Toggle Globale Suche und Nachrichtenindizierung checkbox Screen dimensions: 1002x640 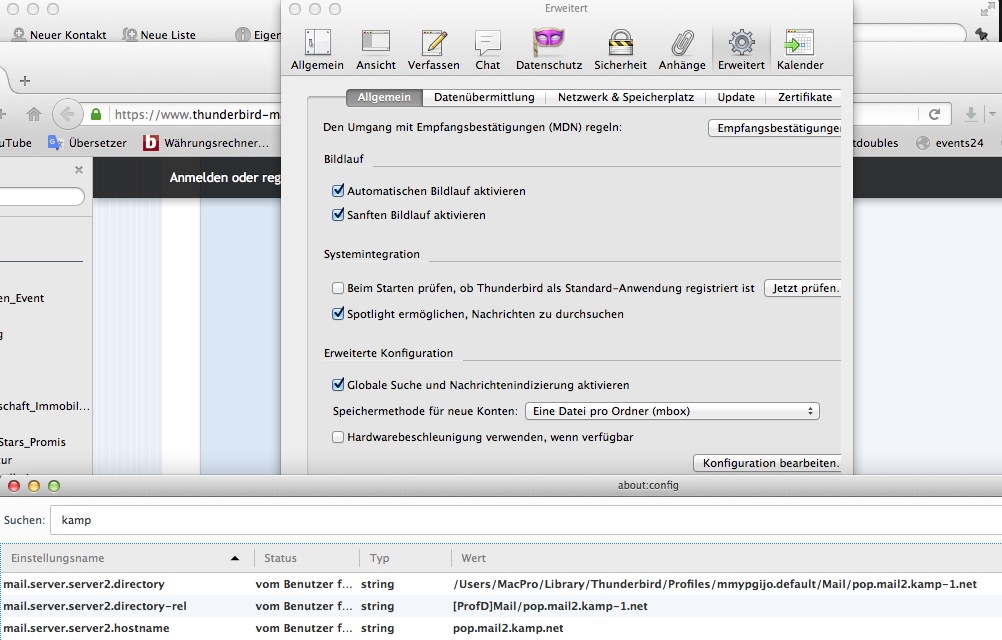pos(338,385)
